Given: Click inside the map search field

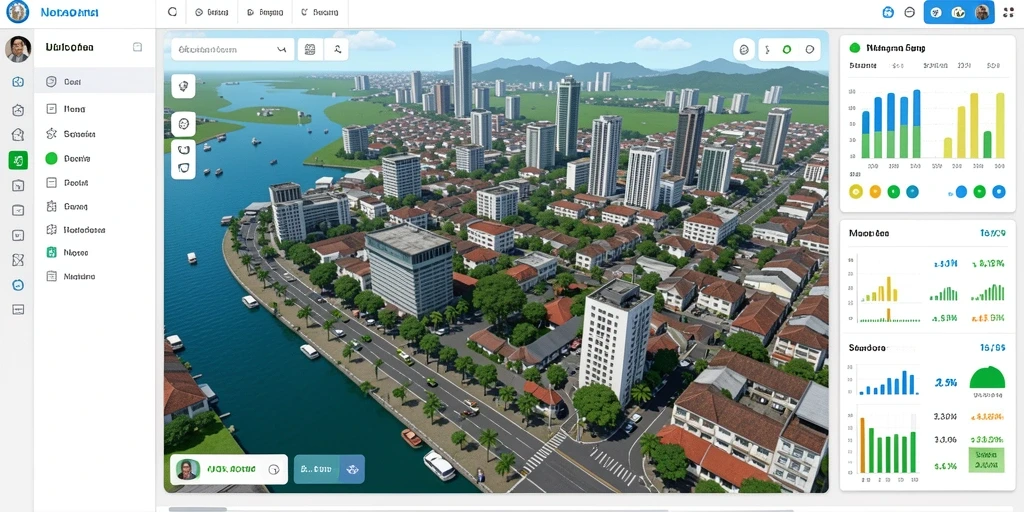Looking at the screenshot, I should click(x=232, y=49).
